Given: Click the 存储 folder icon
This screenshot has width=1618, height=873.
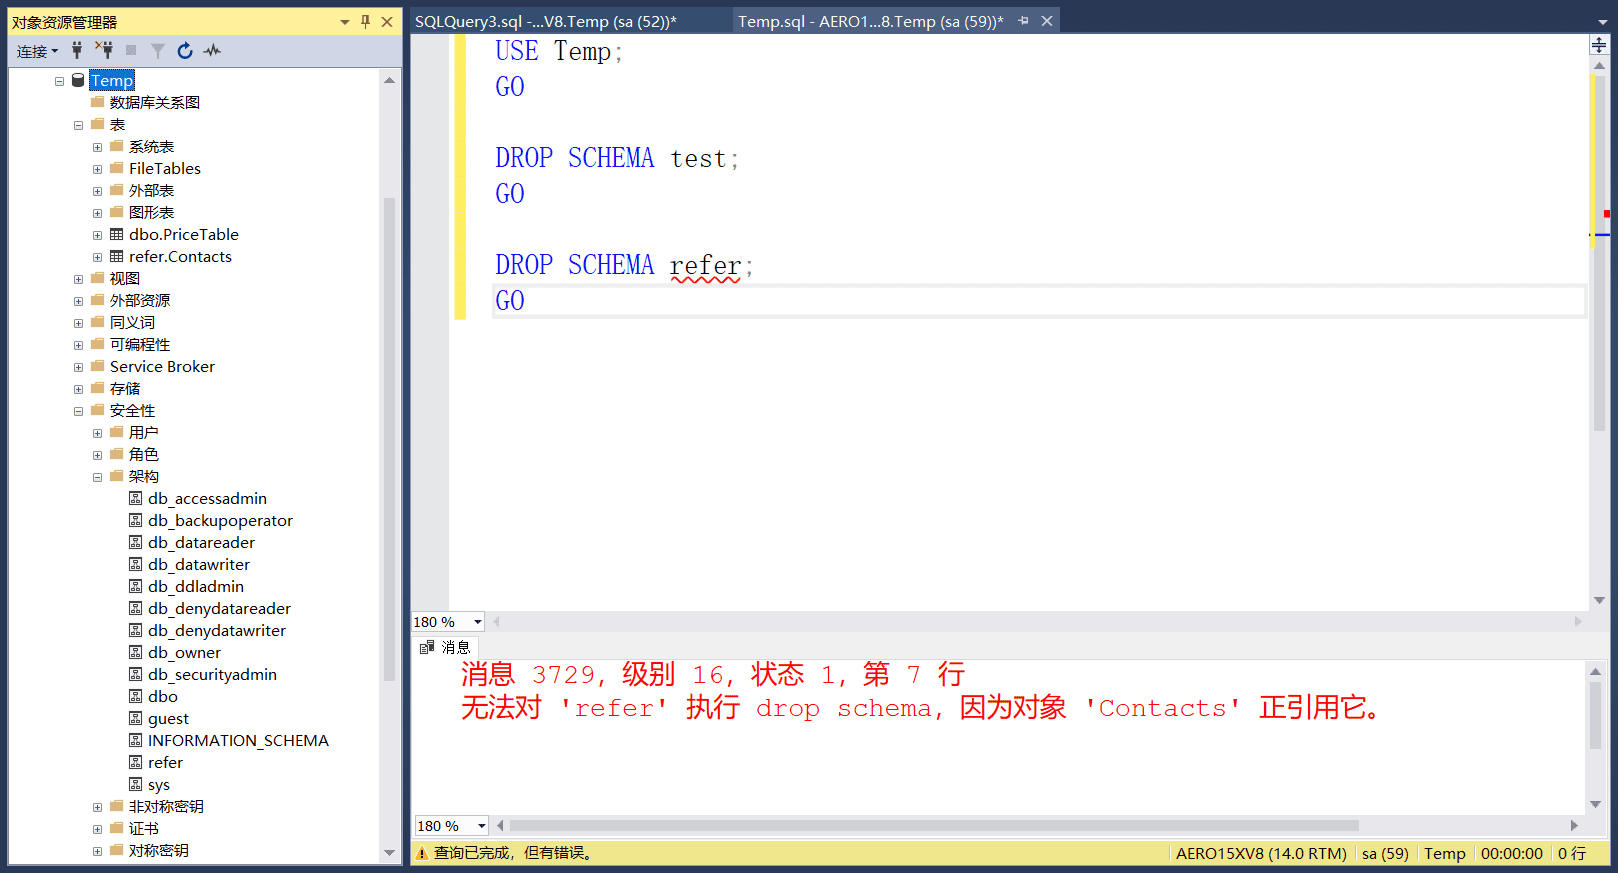Looking at the screenshot, I should [98, 388].
